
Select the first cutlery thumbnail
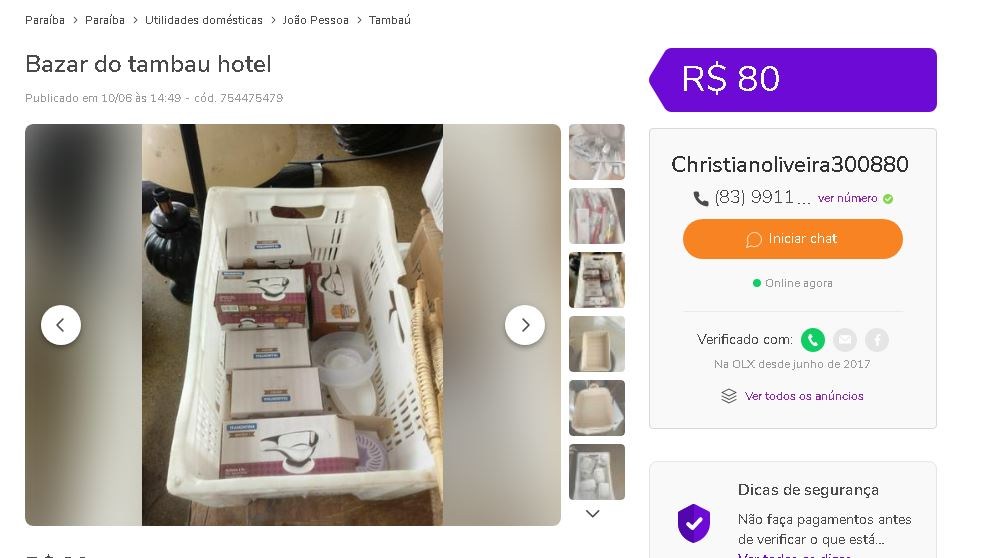coord(597,152)
